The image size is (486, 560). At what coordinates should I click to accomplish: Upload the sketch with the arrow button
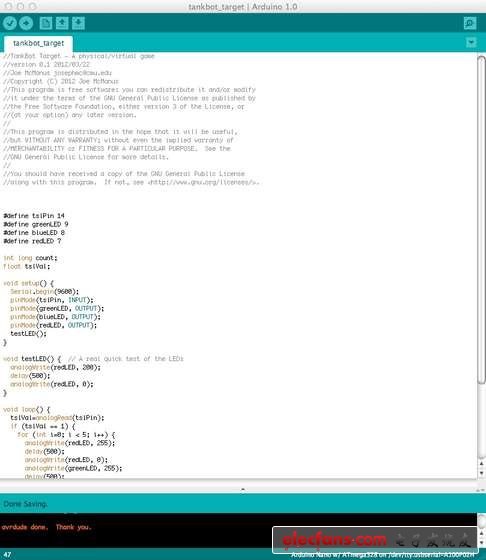pos(26,23)
